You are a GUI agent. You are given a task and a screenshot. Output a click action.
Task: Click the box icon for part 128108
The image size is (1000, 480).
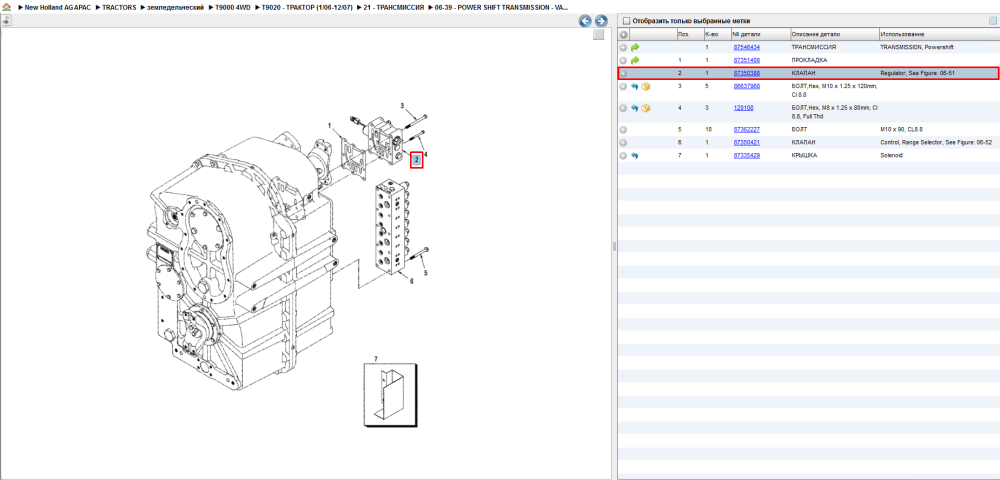(645, 108)
